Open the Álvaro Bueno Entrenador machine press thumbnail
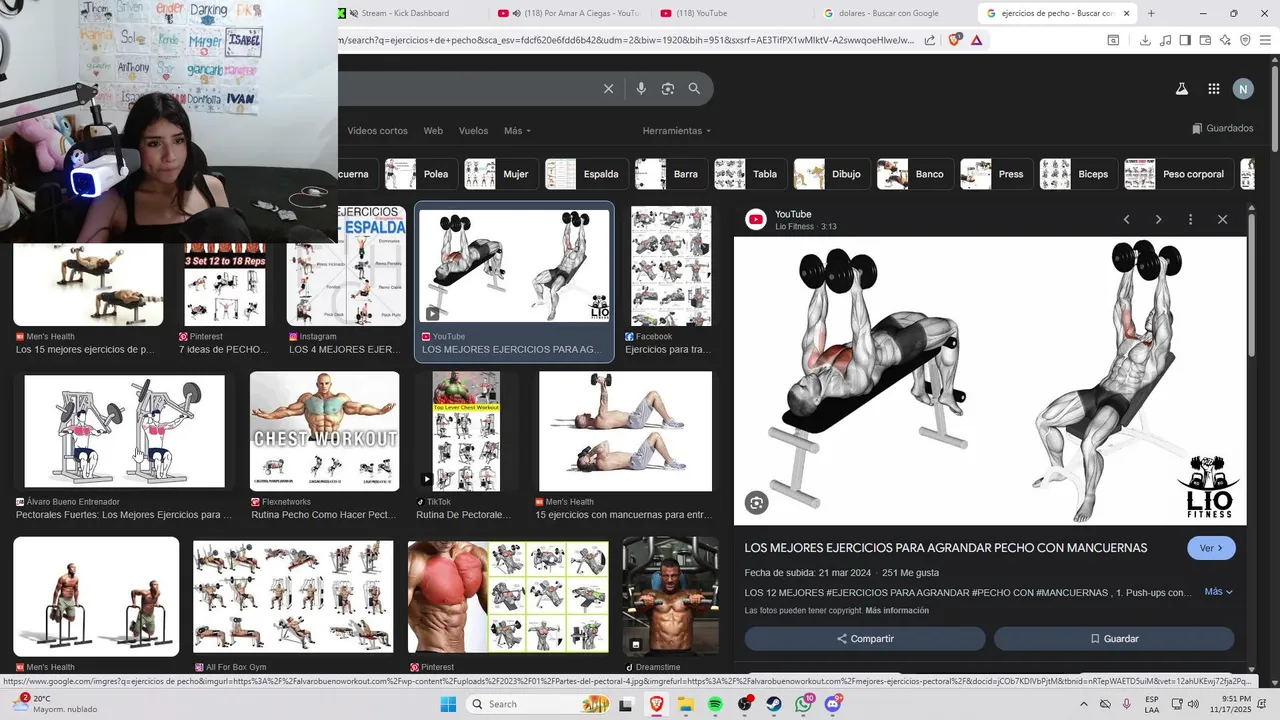The width and height of the screenshot is (1280, 720). coord(125,431)
